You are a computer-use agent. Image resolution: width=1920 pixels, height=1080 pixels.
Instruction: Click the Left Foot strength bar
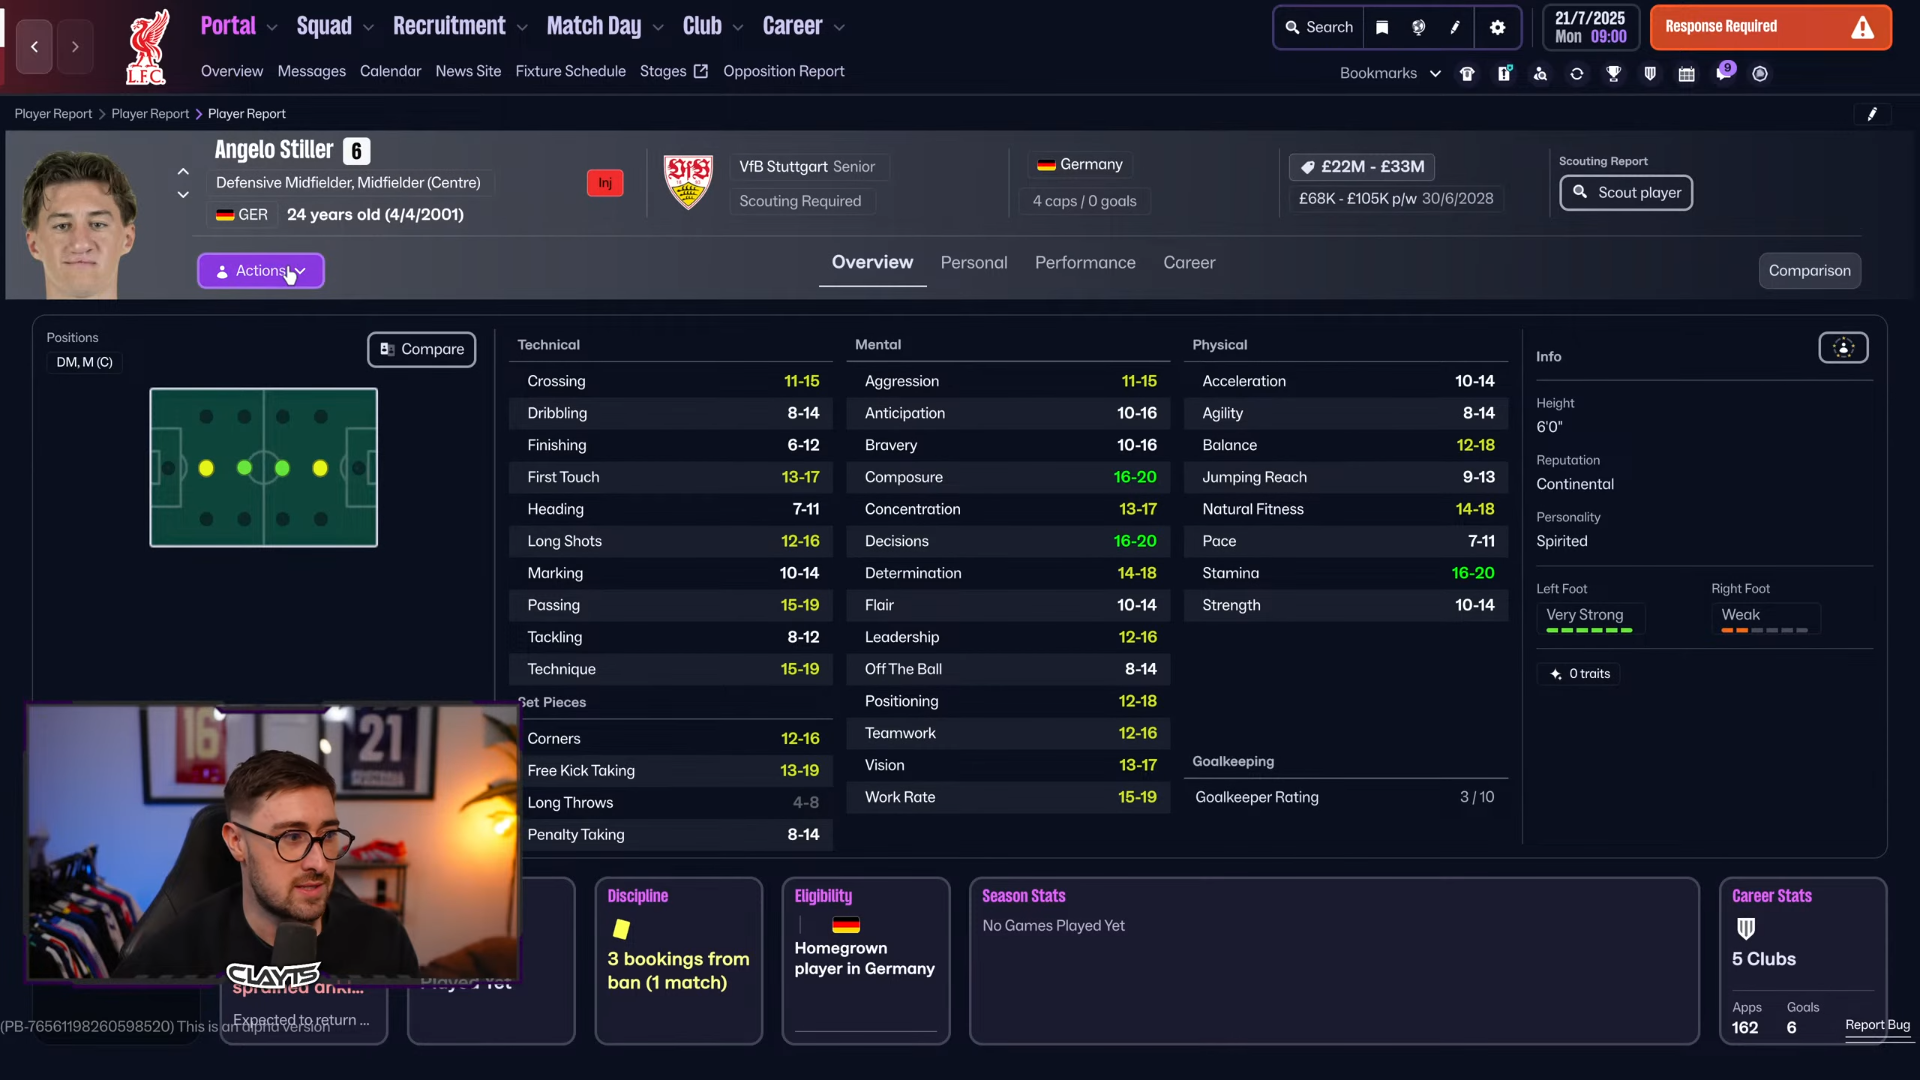1589,630
